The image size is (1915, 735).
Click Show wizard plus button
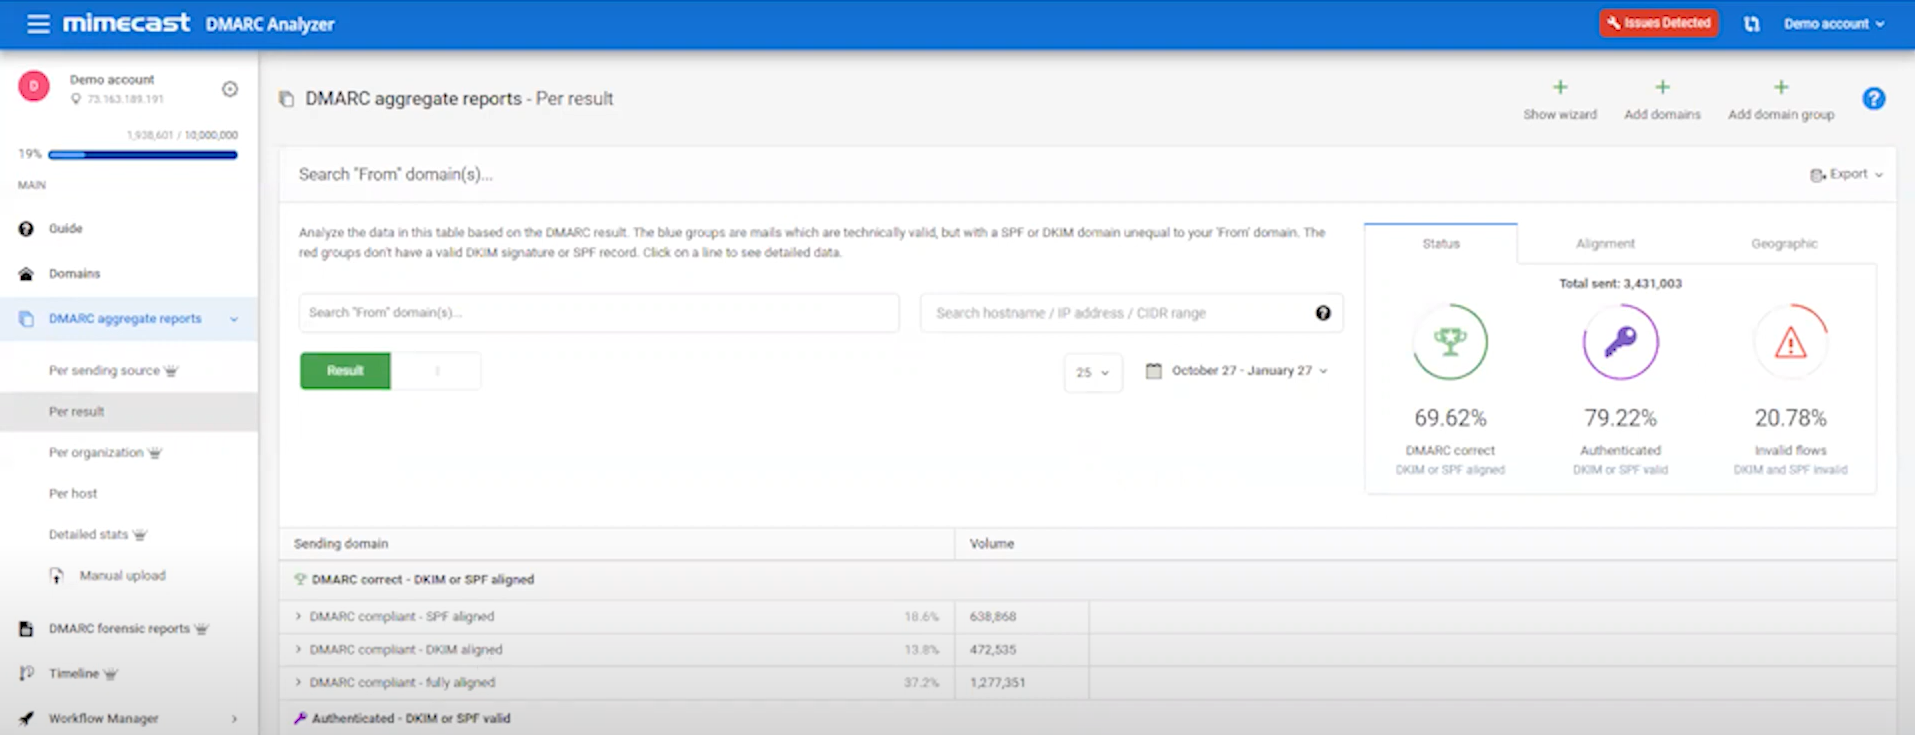(1560, 99)
